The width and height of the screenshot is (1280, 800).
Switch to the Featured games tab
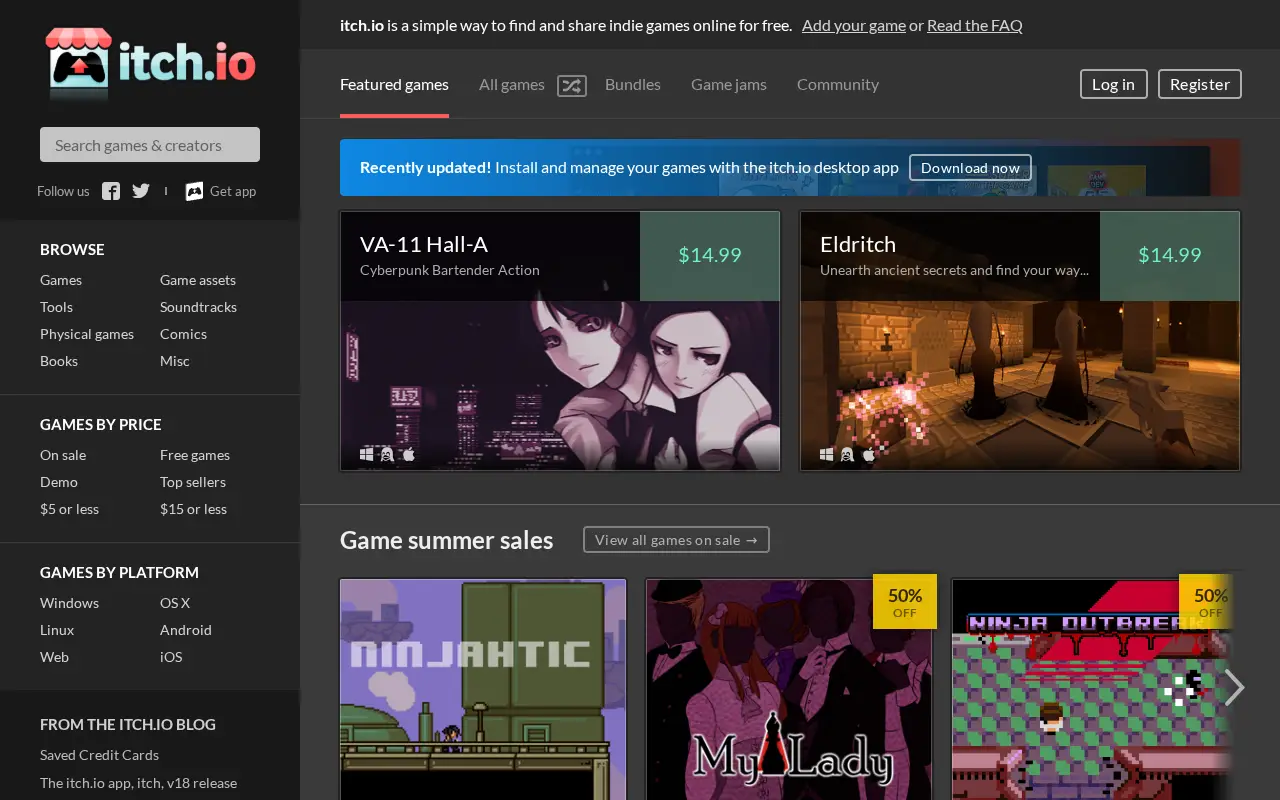394,84
